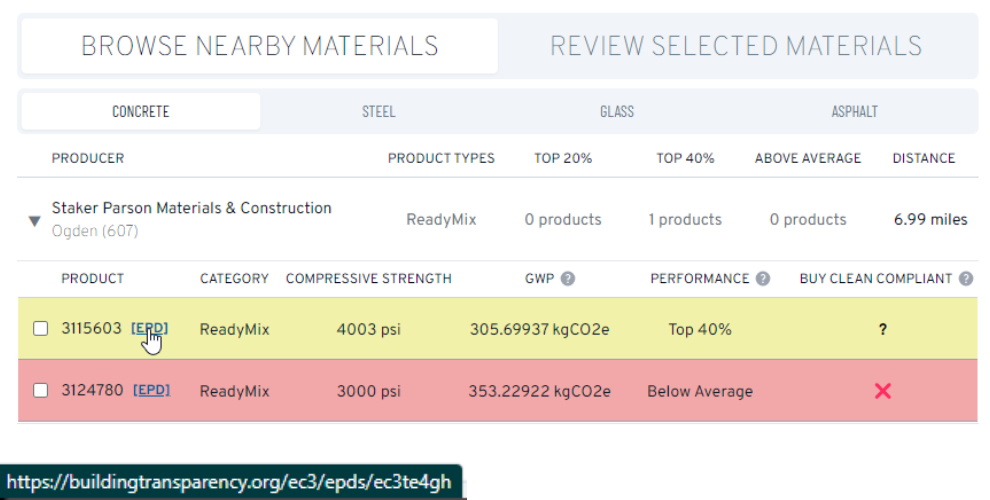Viewport: 990px width, 500px height.
Task: Click the Buy Clean Compliant help icon
Action: pos(966,279)
